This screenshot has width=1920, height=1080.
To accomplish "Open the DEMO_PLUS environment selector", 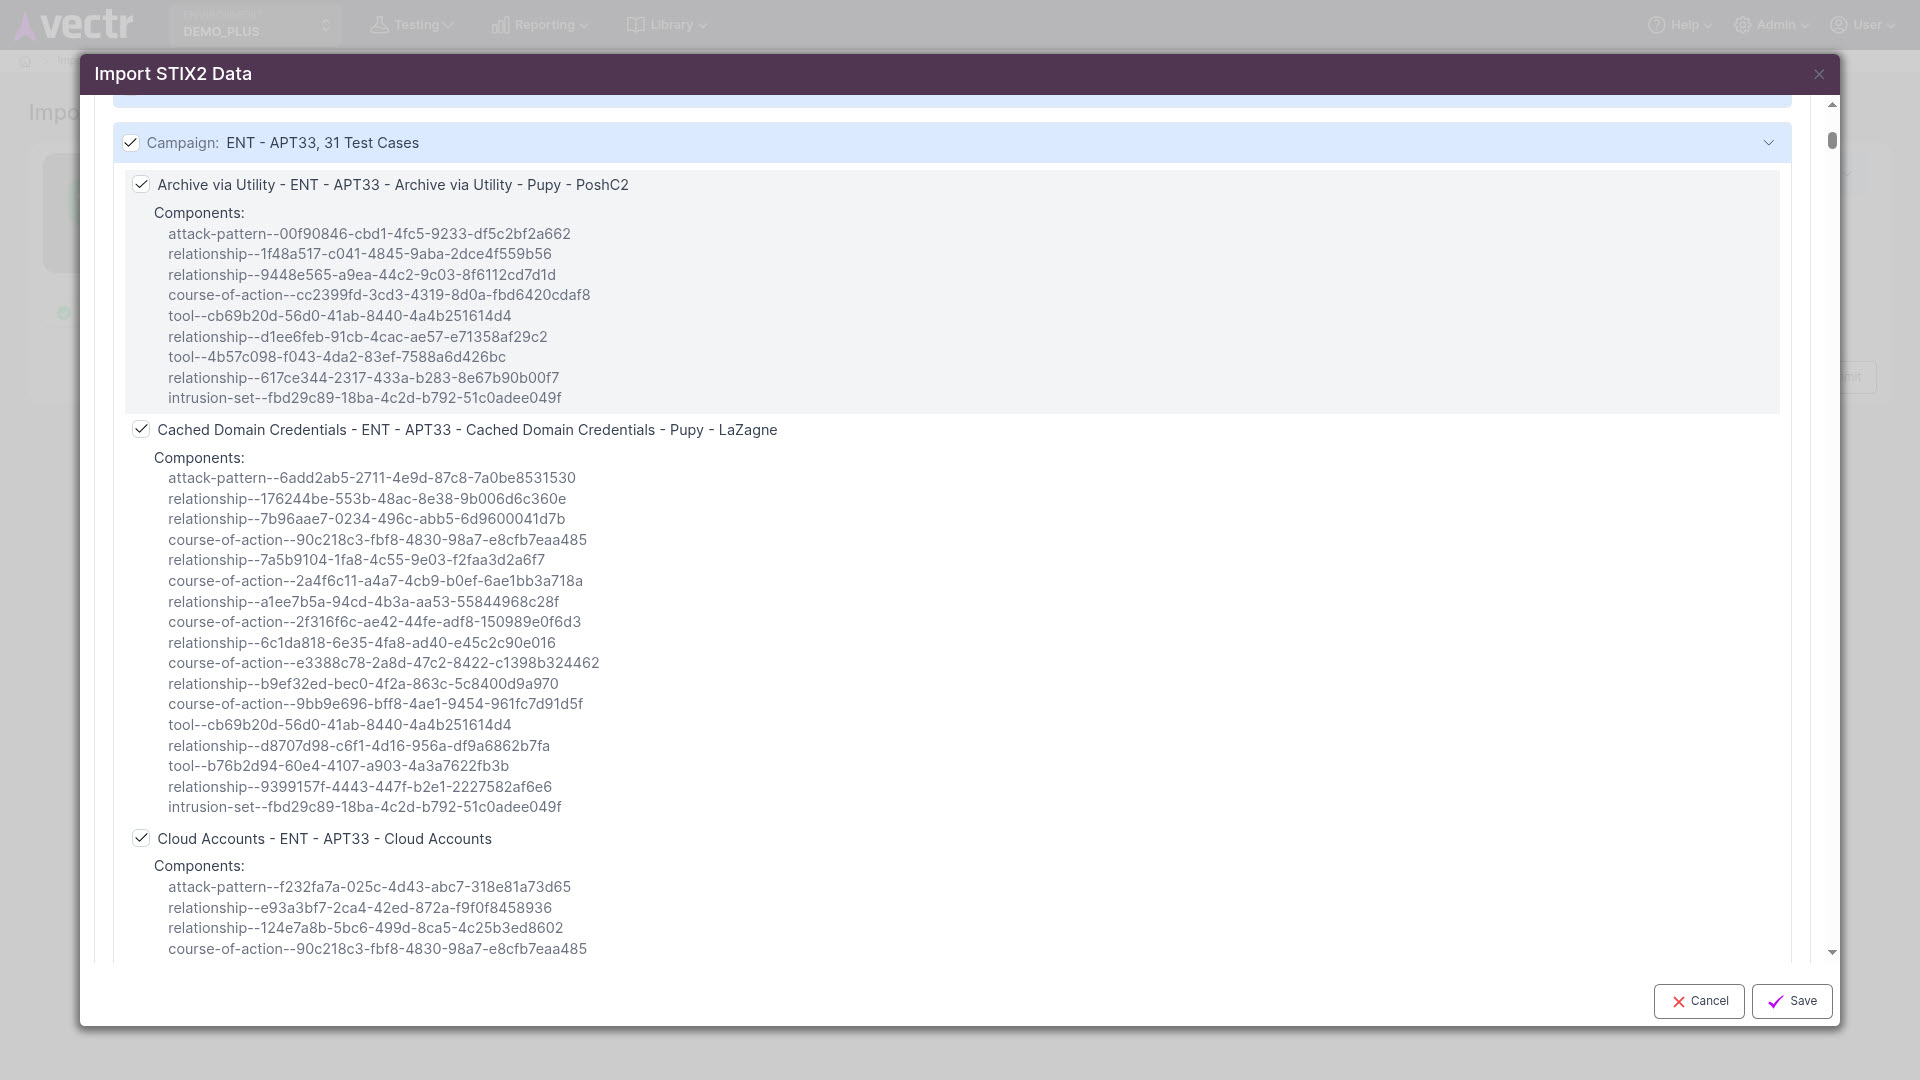I will (x=256, y=25).
